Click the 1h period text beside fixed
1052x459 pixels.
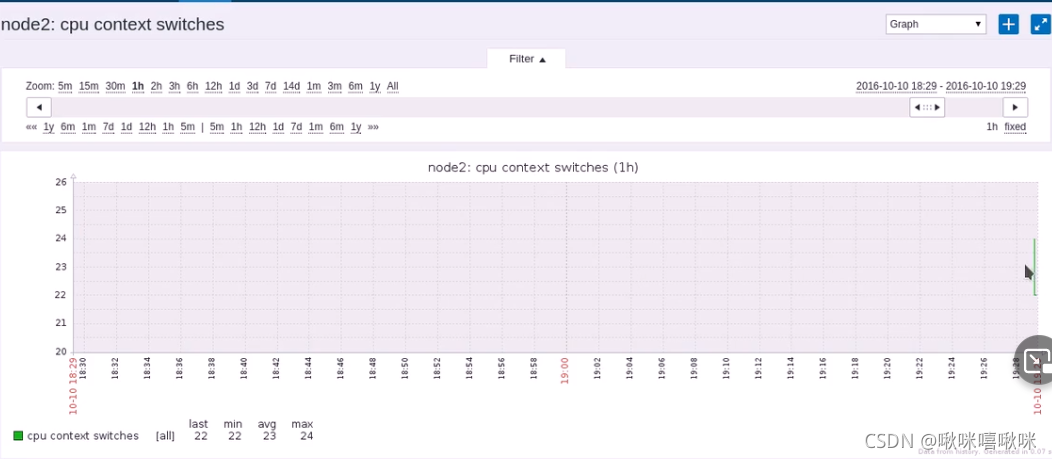click(992, 127)
